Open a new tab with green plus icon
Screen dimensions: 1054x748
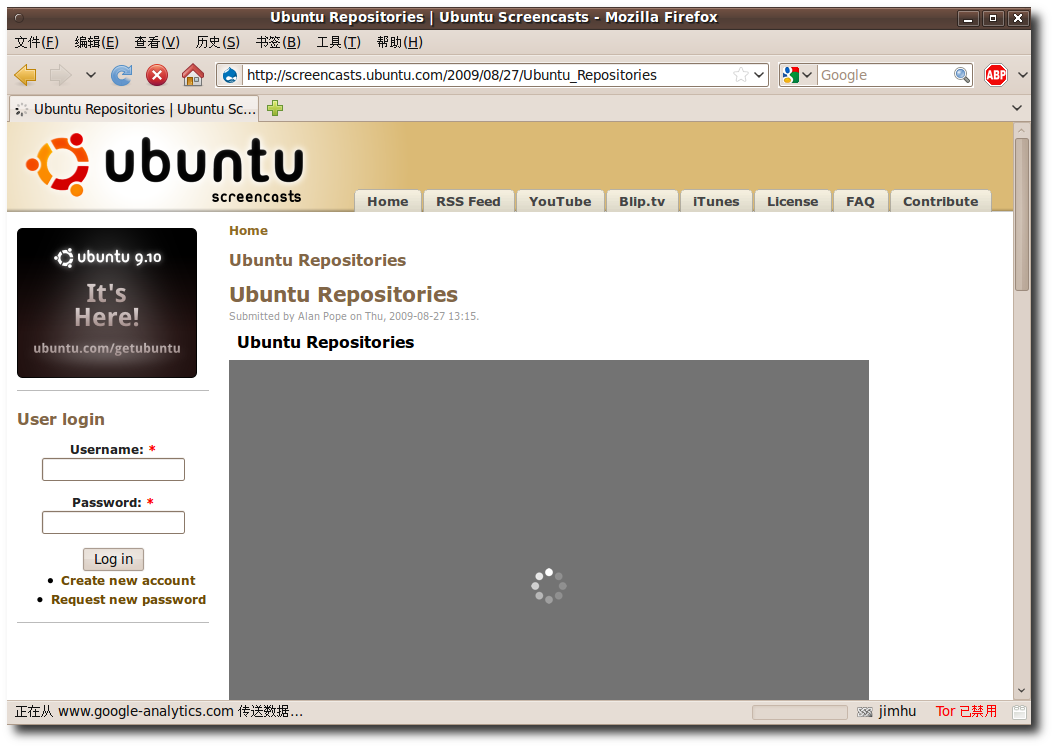click(x=275, y=108)
